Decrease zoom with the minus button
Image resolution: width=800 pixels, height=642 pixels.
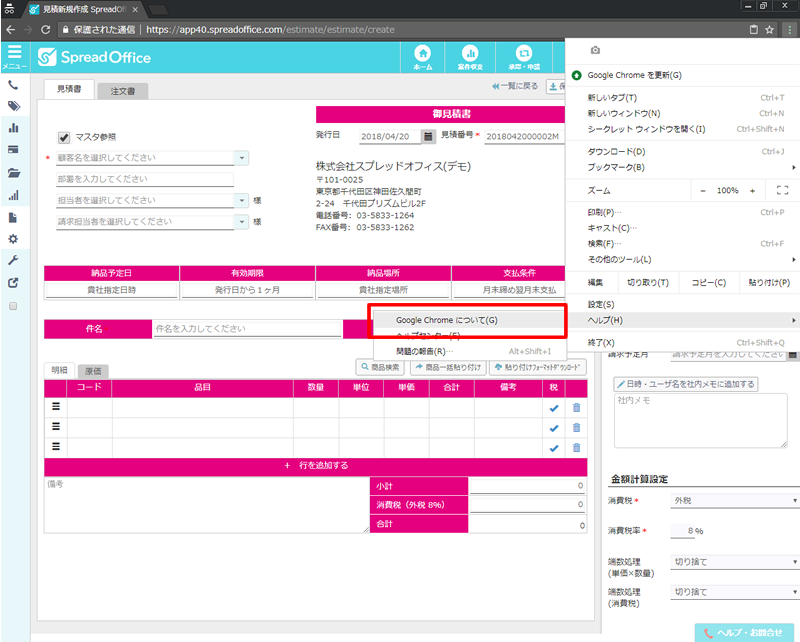click(703, 190)
